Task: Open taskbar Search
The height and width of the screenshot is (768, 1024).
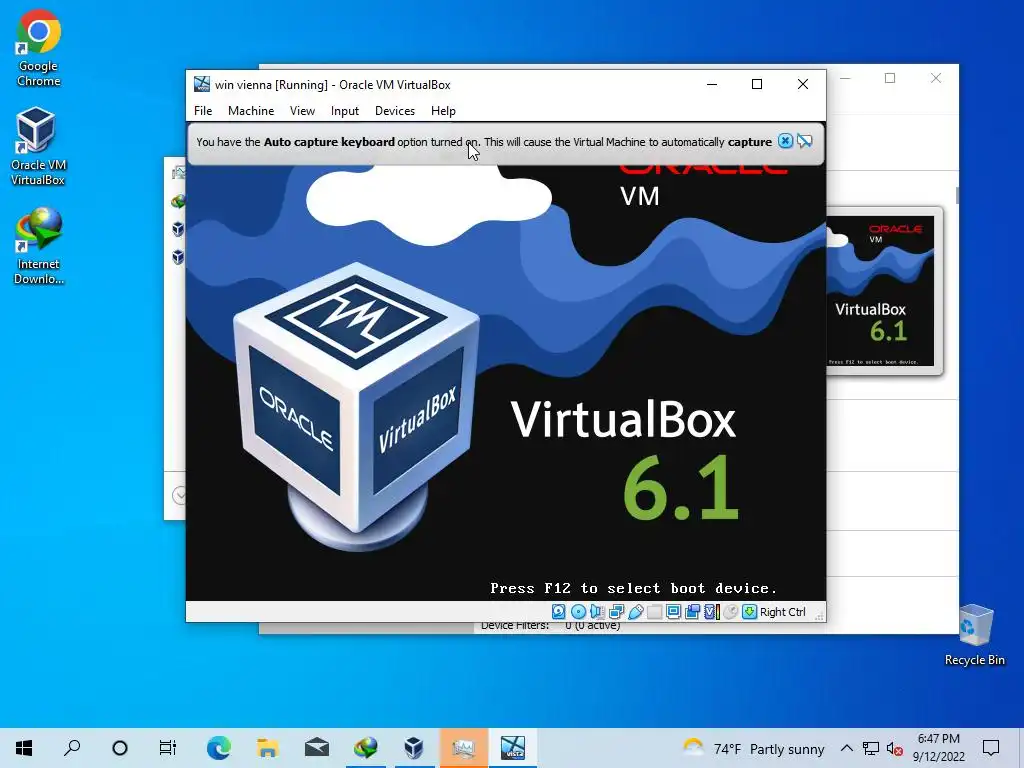Action: (x=72, y=748)
